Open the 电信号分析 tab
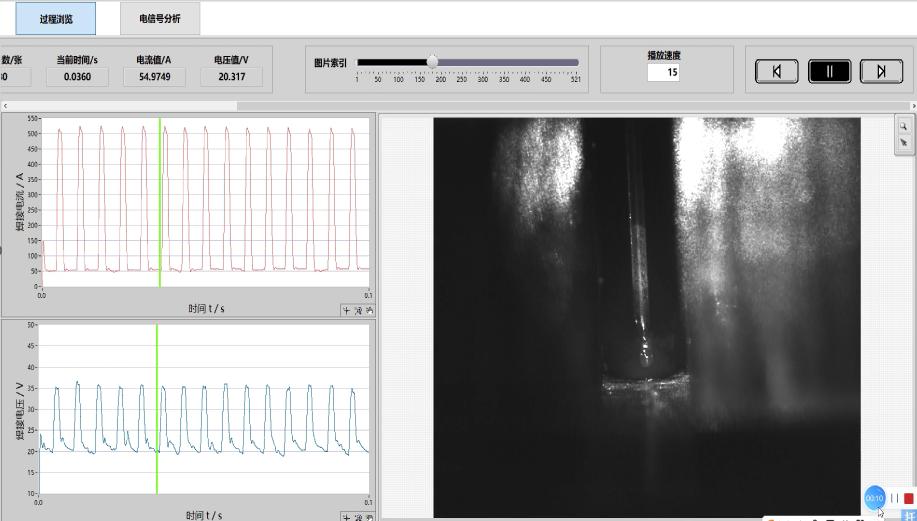This screenshot has width=917, height=521. point(160,19)
